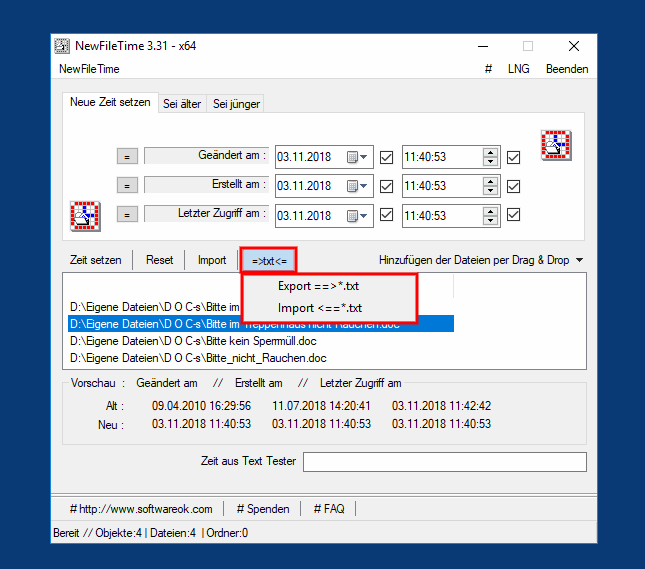Click the = button beside Letzter Zugriff am
The image size is (645, 569).
(x=127, y=214)
